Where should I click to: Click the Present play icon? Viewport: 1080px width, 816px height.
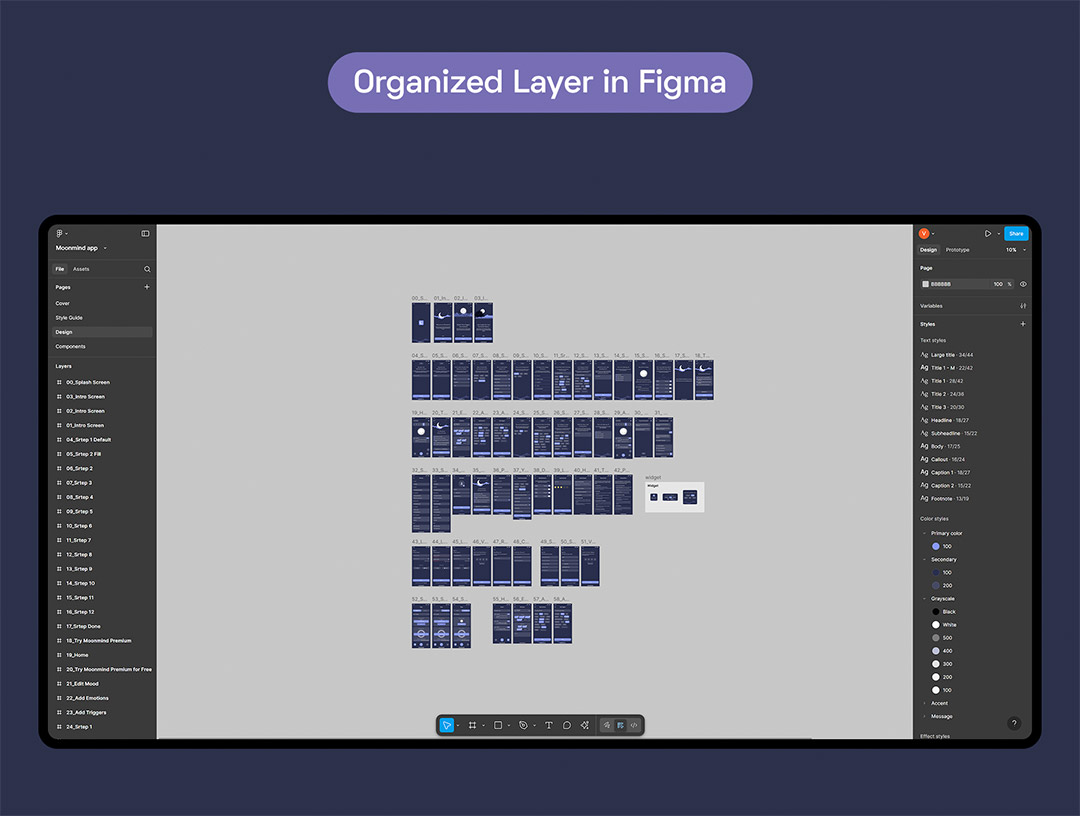pos(987,234)
